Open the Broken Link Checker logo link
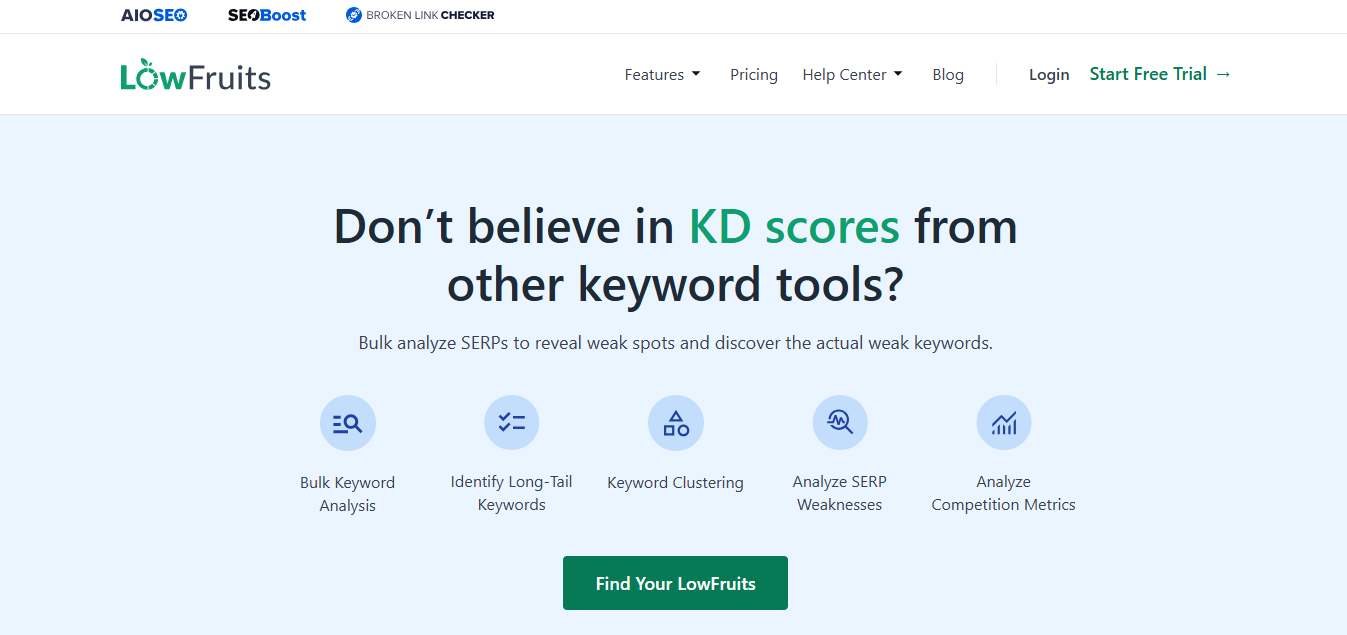1347x635 pixels. click(420, 15)
